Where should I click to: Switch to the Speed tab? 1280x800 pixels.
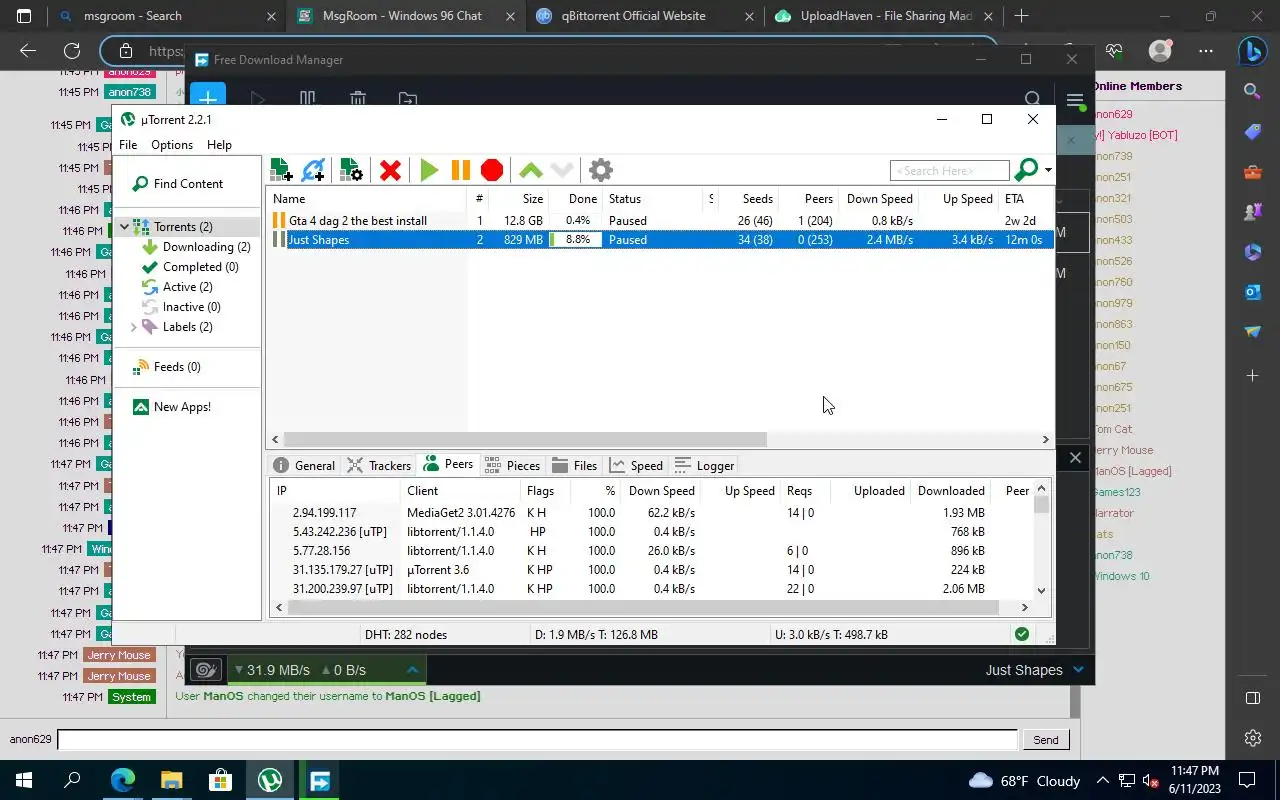click(x=636, y=466)
